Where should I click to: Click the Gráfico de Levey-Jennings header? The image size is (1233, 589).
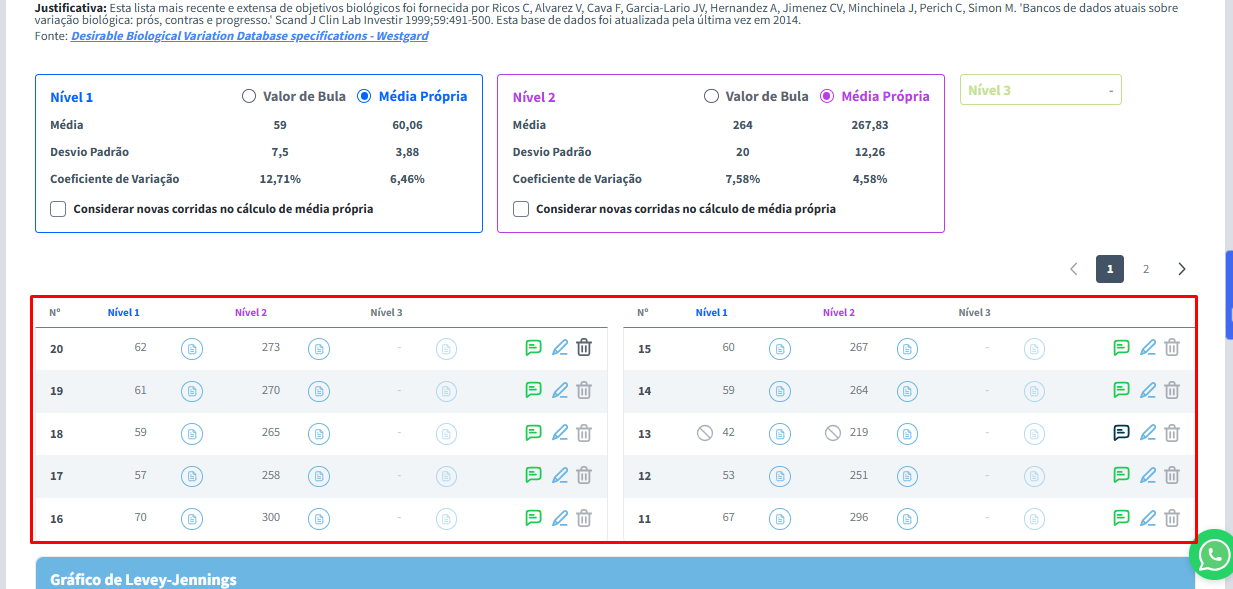point(143,579)
